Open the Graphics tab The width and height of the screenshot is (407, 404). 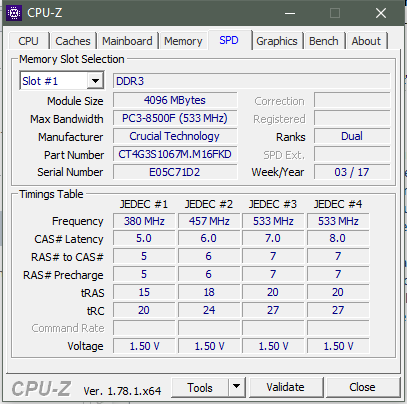point(277,41)
